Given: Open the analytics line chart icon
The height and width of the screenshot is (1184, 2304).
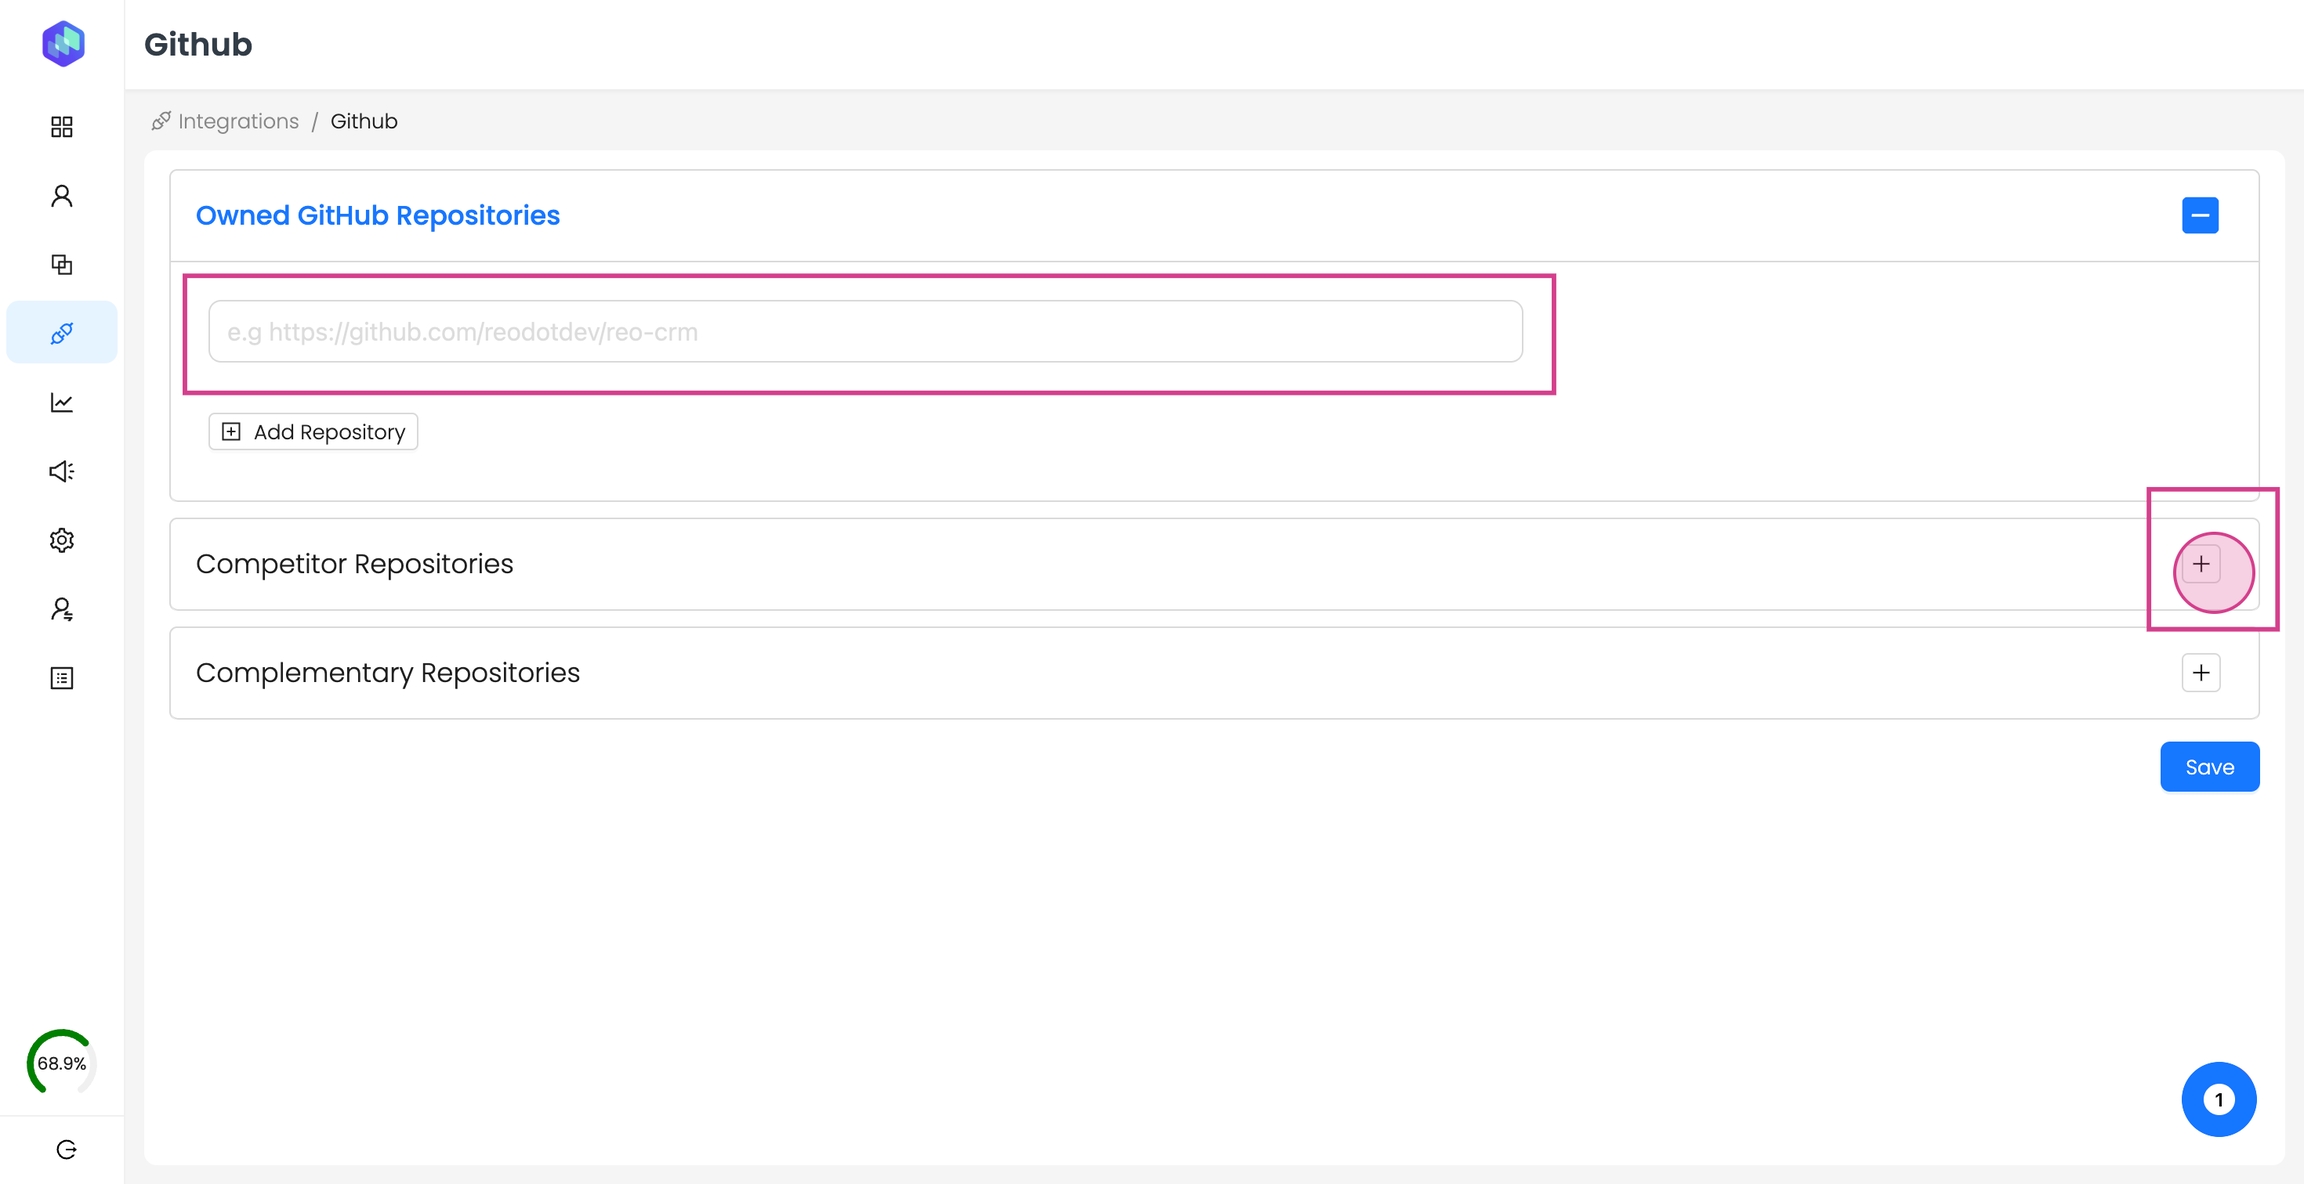Looking at the screenshot, I should click(62, 402).
